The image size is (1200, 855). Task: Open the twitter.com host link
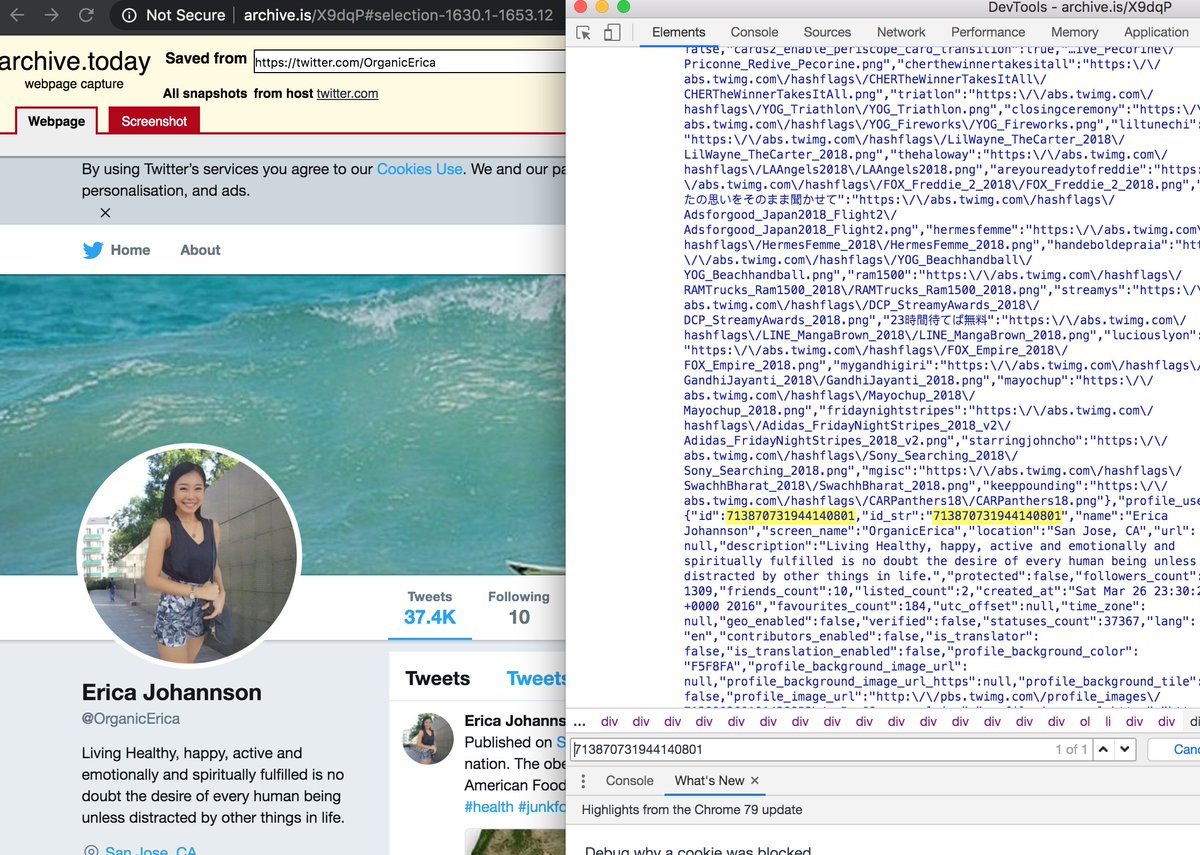coord(347,93)
